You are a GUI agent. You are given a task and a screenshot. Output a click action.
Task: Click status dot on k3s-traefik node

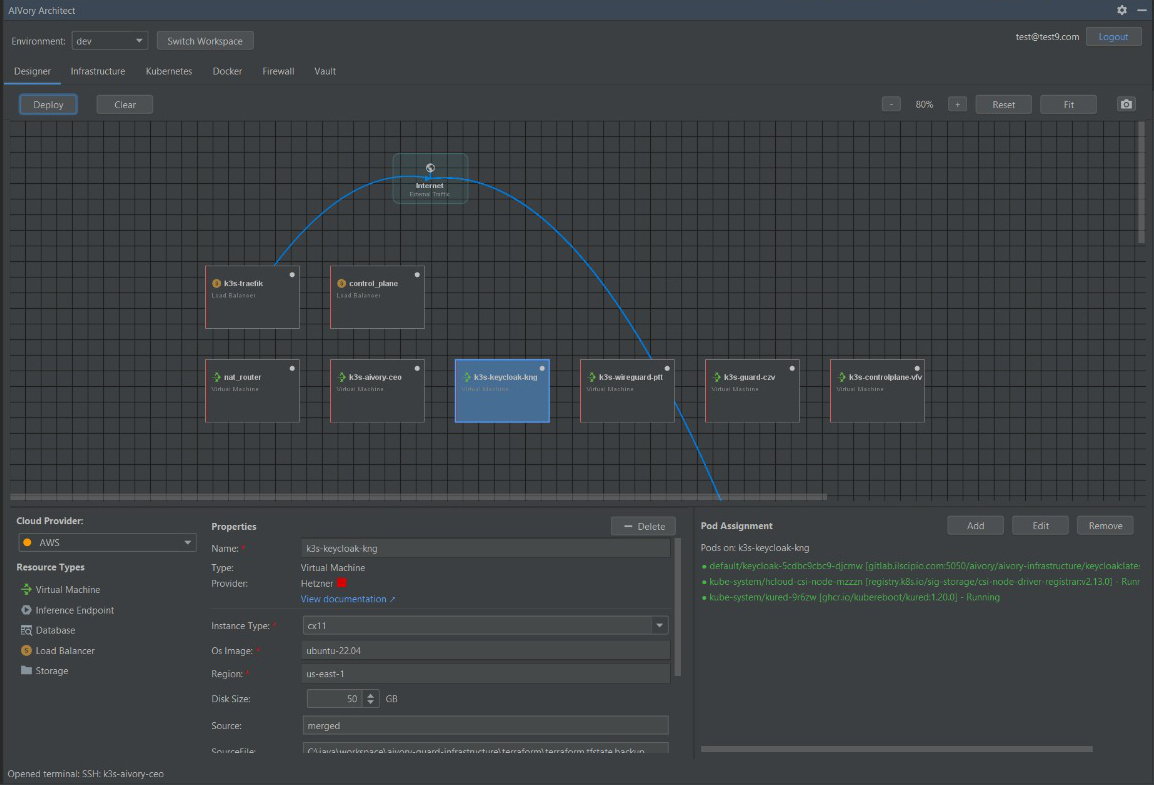click(292, 274)
